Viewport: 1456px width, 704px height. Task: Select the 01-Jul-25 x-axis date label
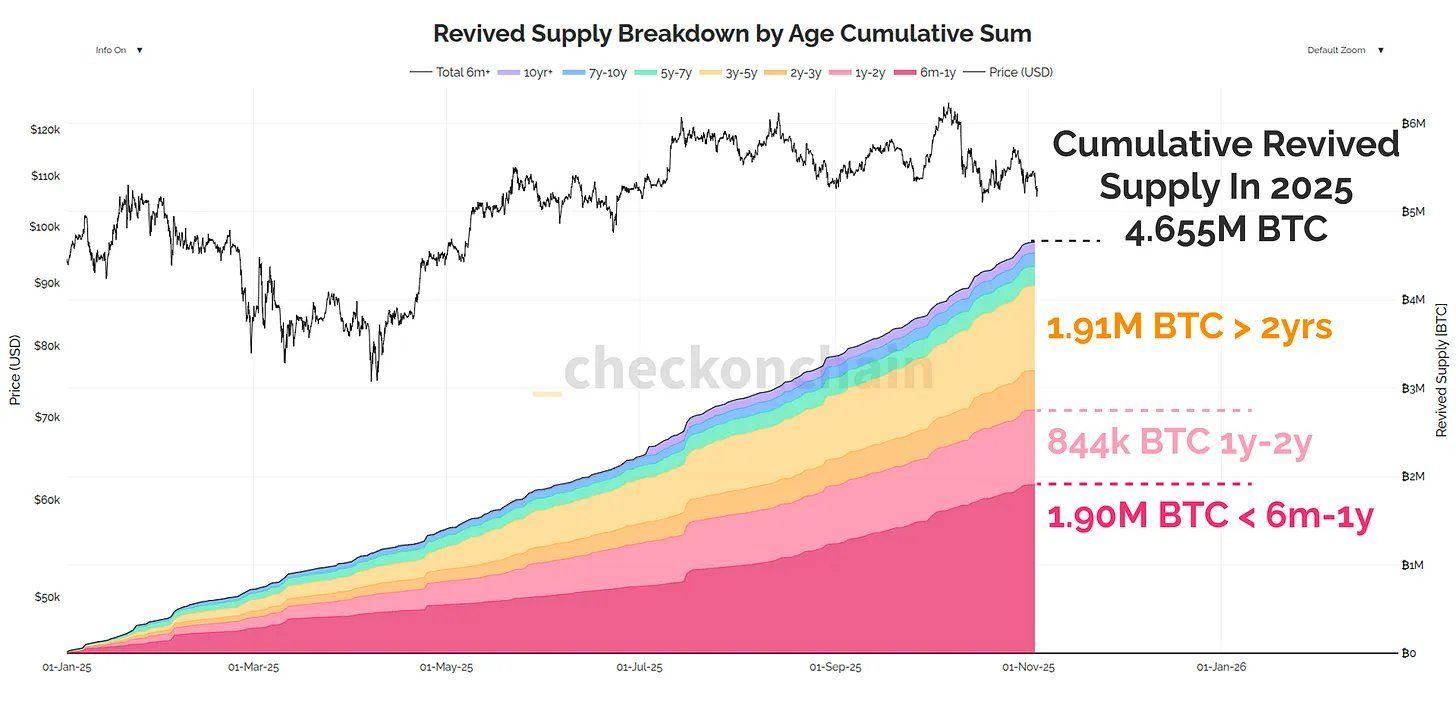(639, 667)
